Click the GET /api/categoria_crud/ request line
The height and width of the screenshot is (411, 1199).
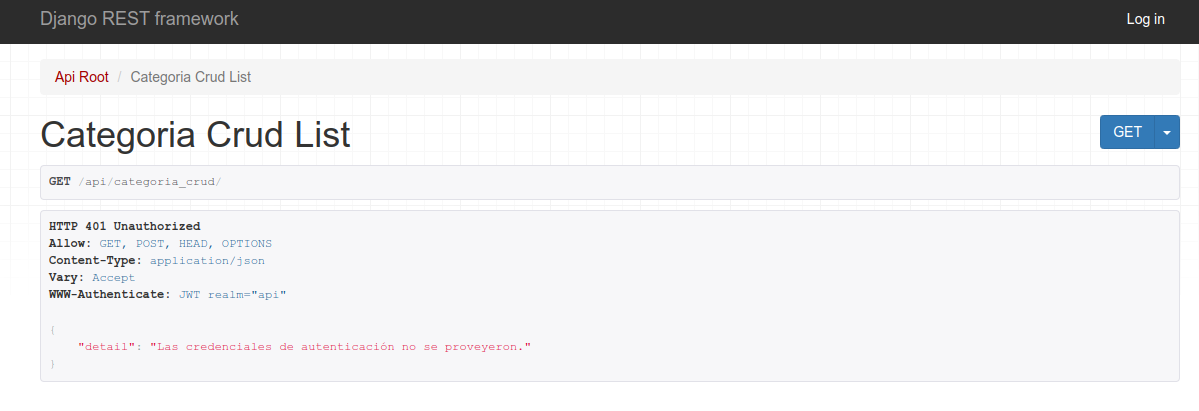(x=135, y=182)
